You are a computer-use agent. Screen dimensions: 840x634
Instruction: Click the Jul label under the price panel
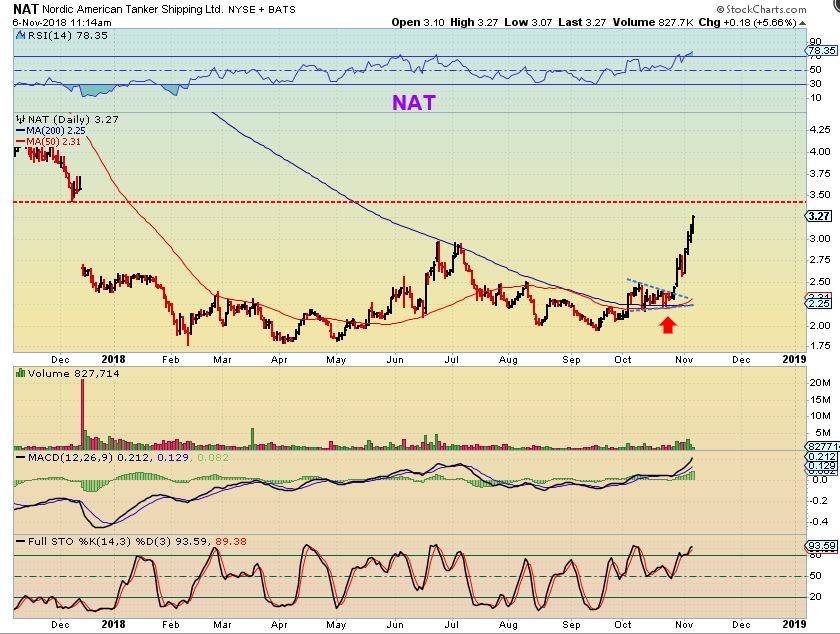[x=452, y=360]
